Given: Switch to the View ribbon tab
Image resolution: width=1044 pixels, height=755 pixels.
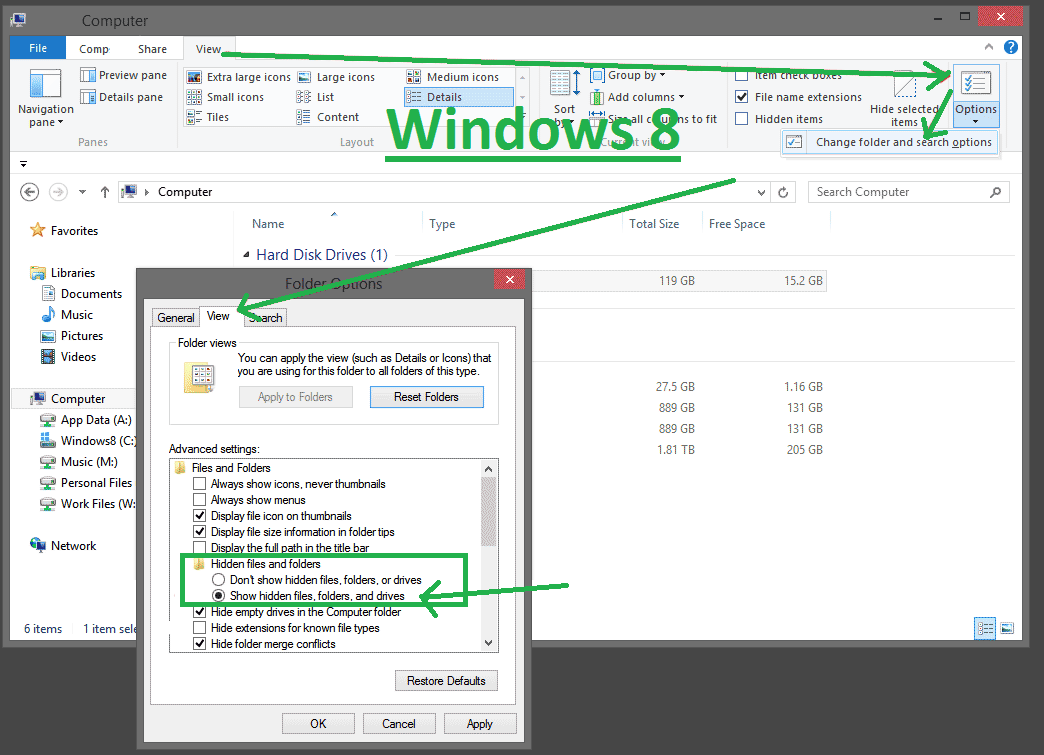Looking at the screenshot, I should coord(208,49).
